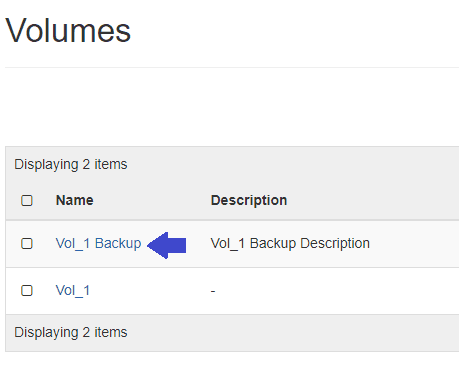Viewport: 459px width, 366px height.
Task: Click the Volumes page heading
Action: (68, 31)
